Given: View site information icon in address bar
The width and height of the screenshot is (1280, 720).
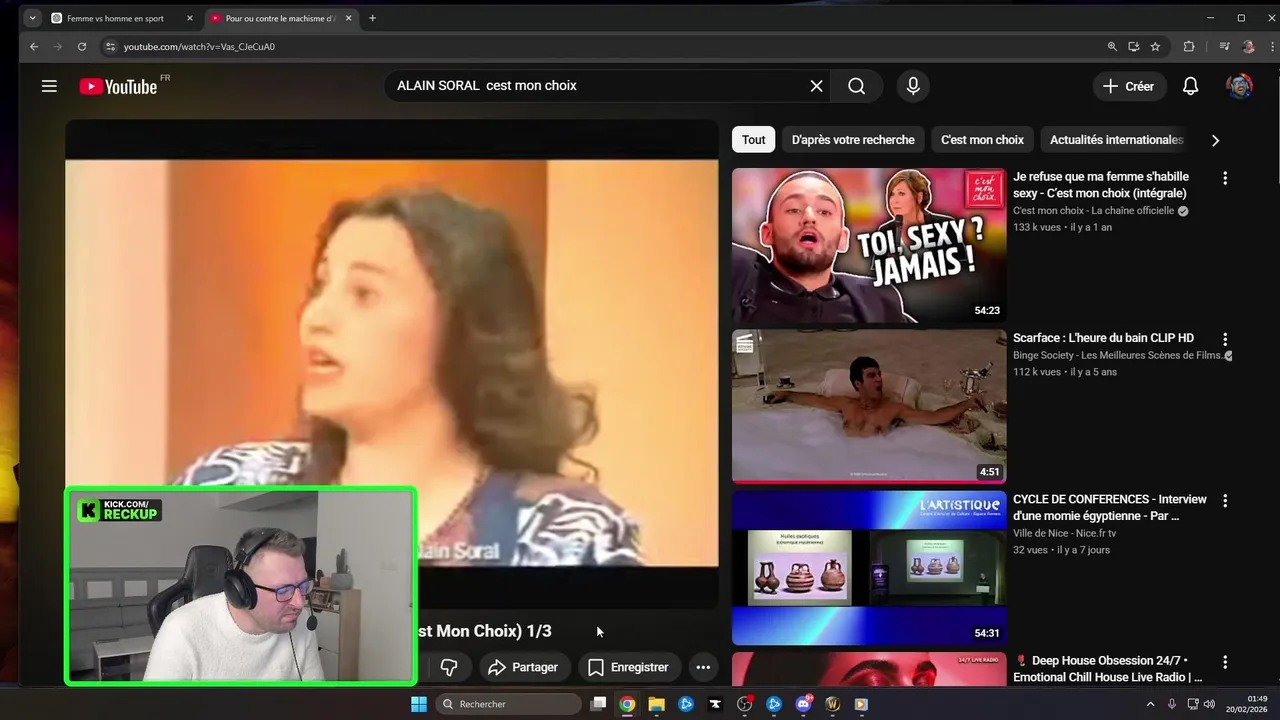Looking at the screenshot, I should (x=111, y=46).
